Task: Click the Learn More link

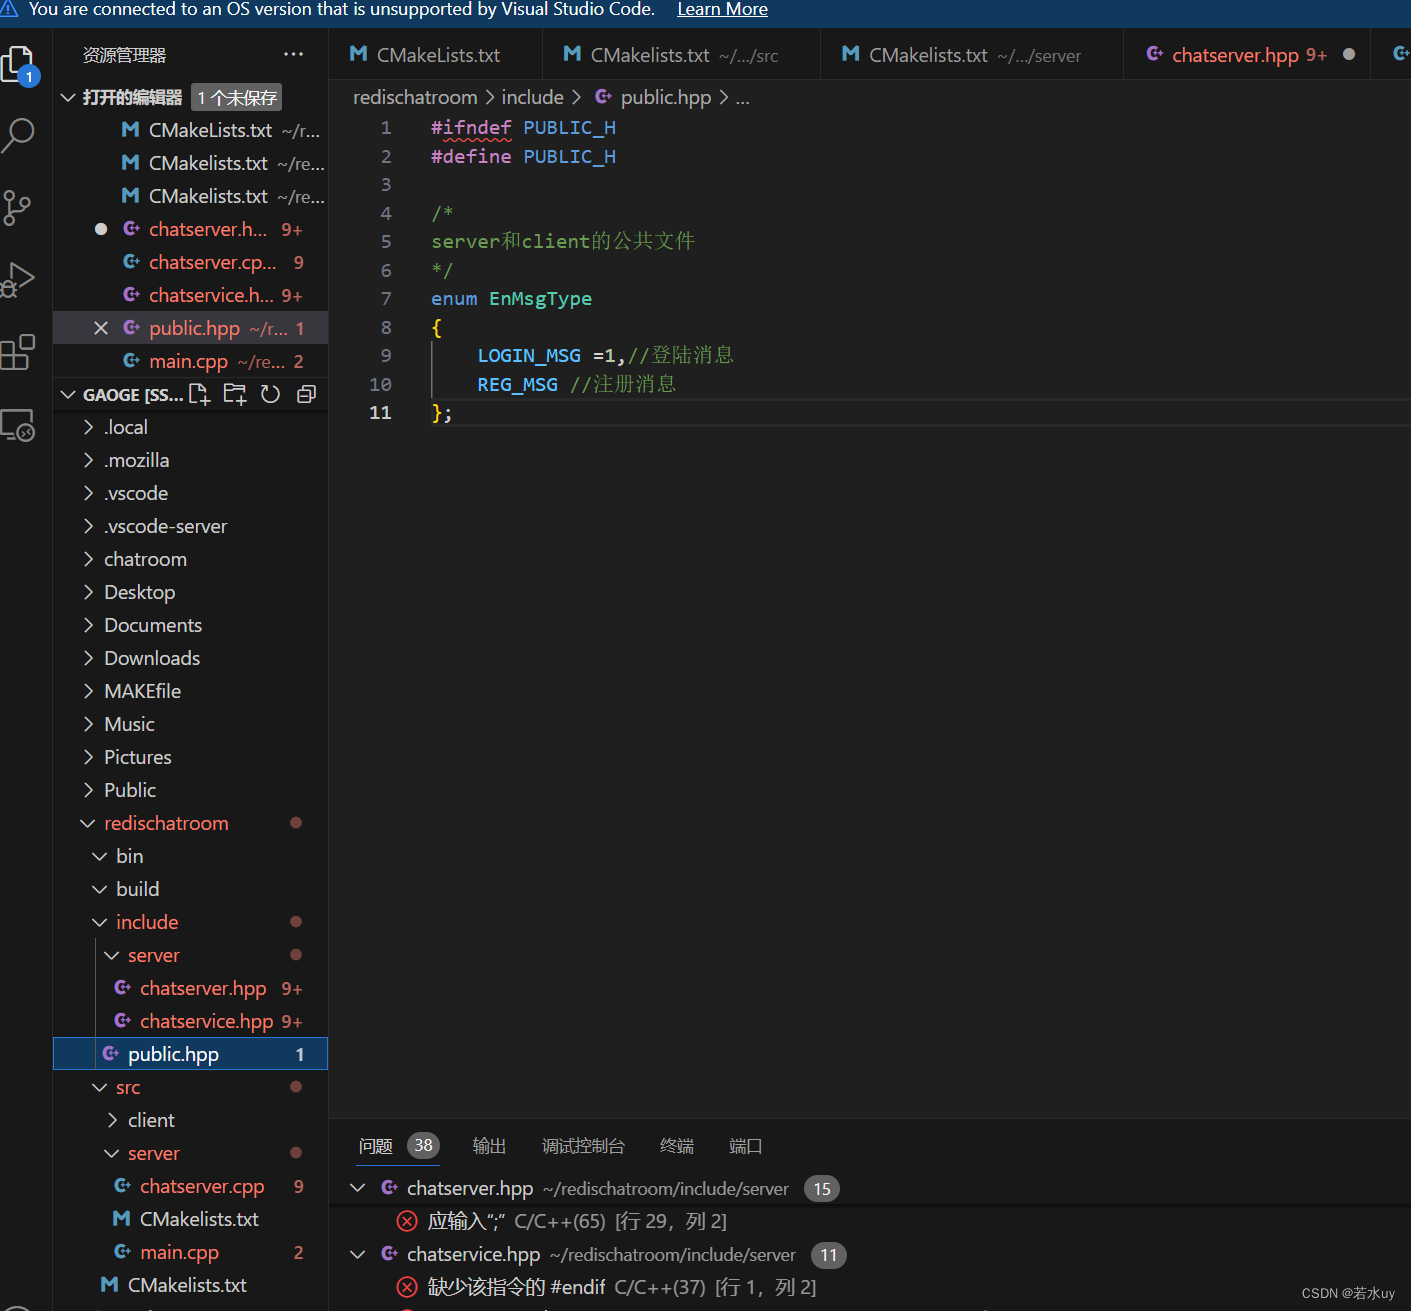Action: pos(722,9)
